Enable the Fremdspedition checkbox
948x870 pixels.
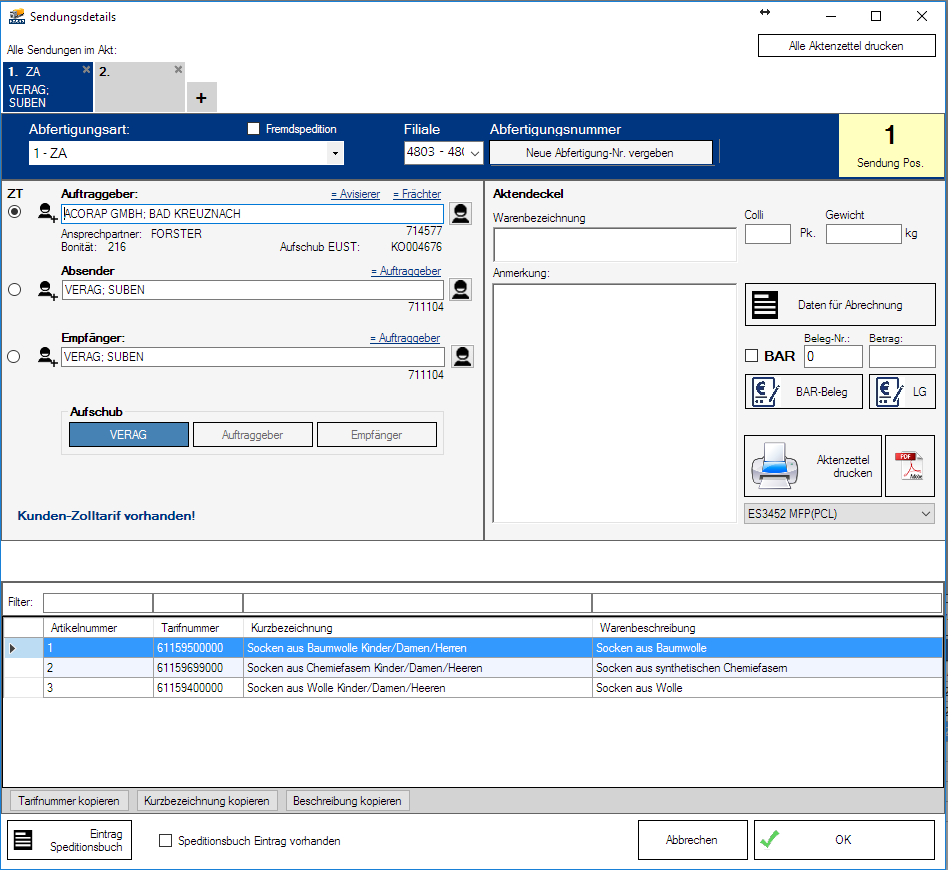pyautogui.click(x=253, y=129)
